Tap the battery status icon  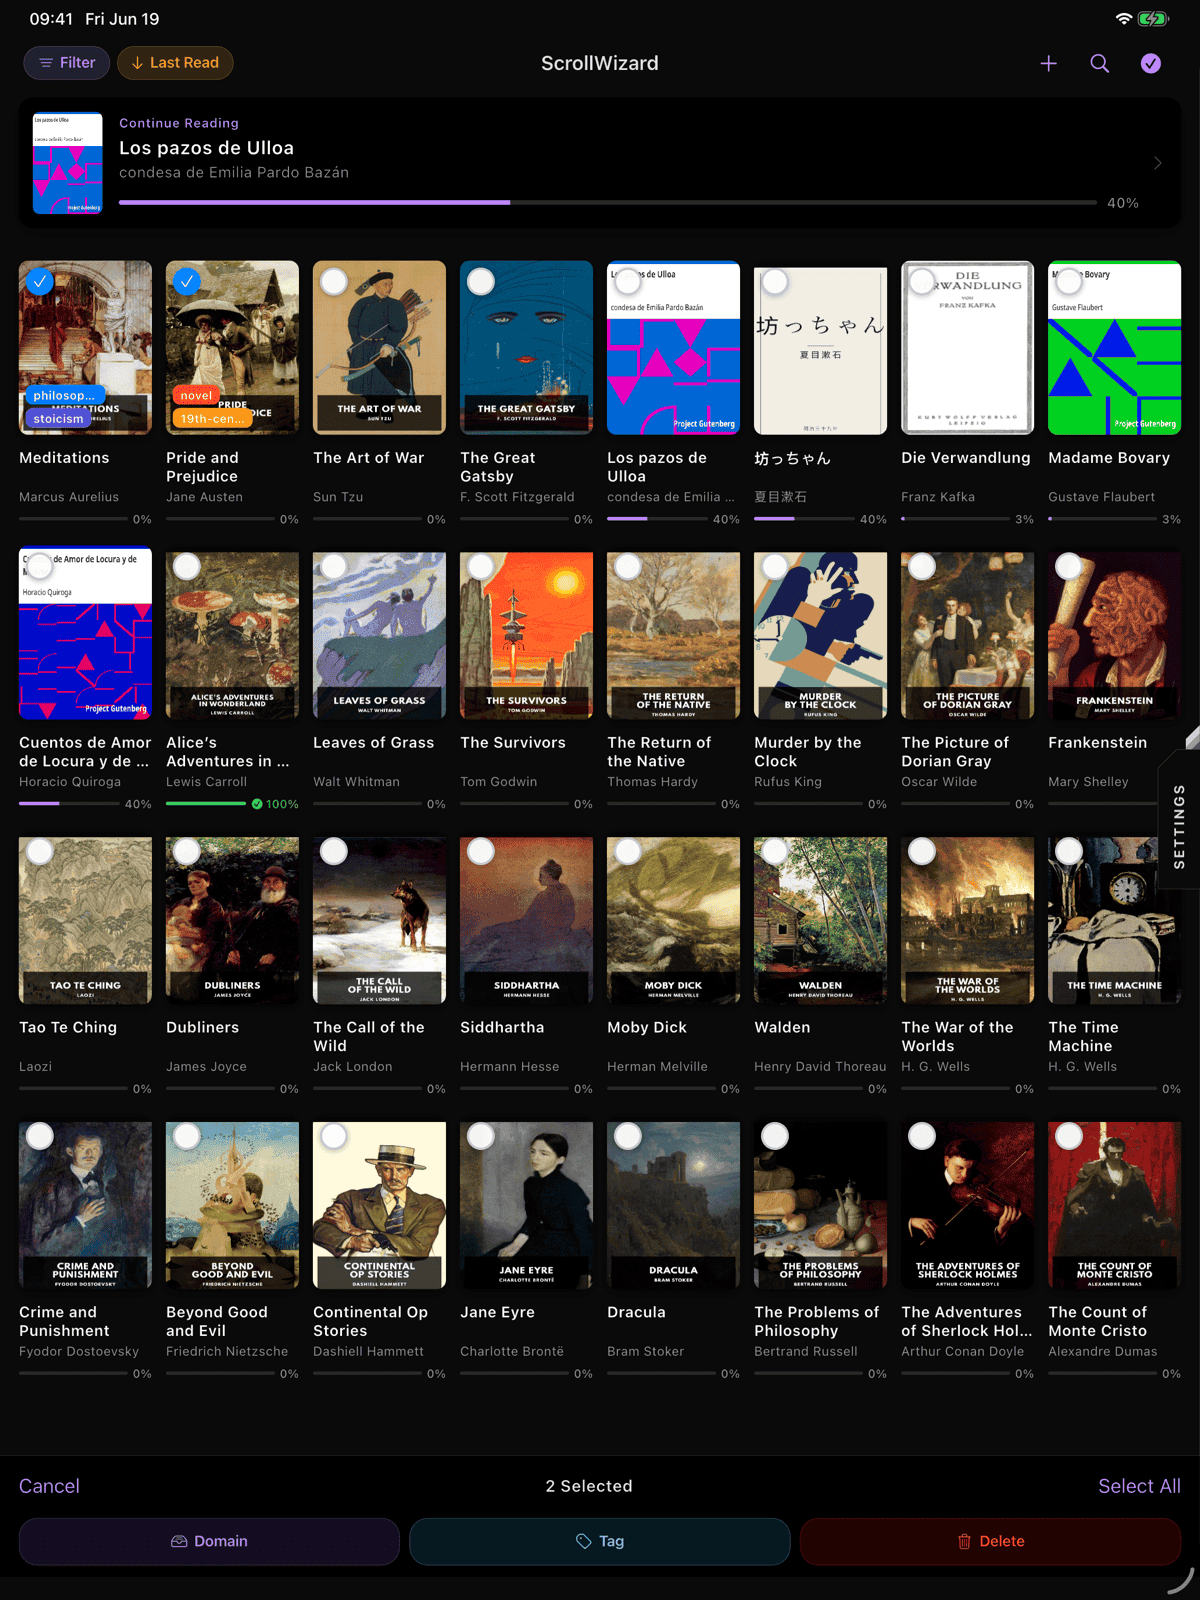(x=1153, y=19)
